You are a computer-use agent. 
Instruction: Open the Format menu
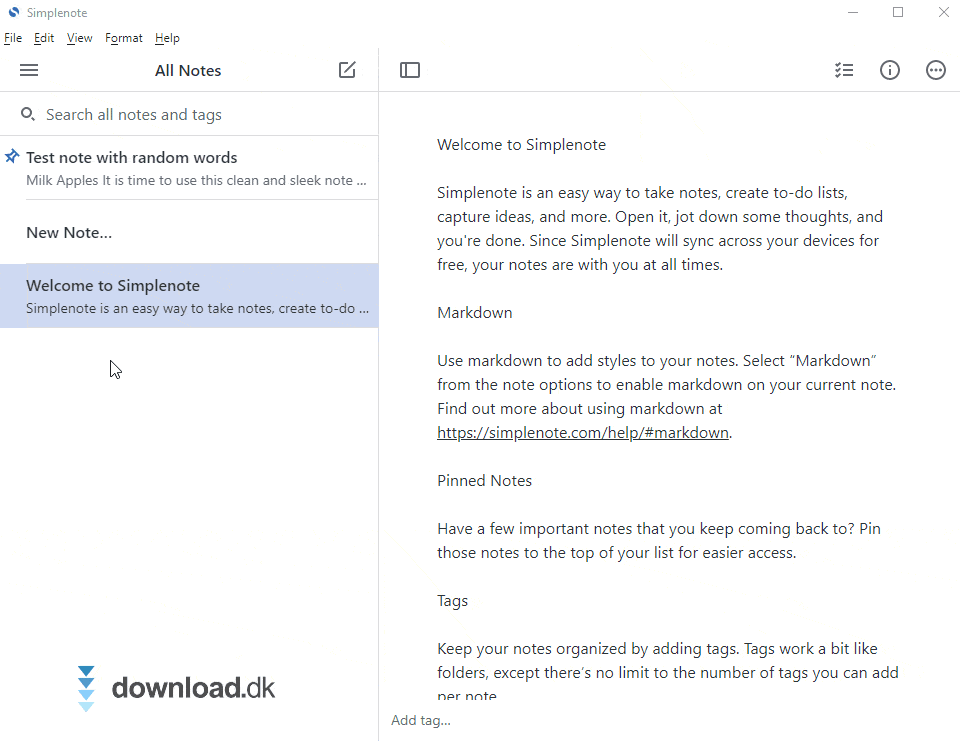[x=124, y=38]
